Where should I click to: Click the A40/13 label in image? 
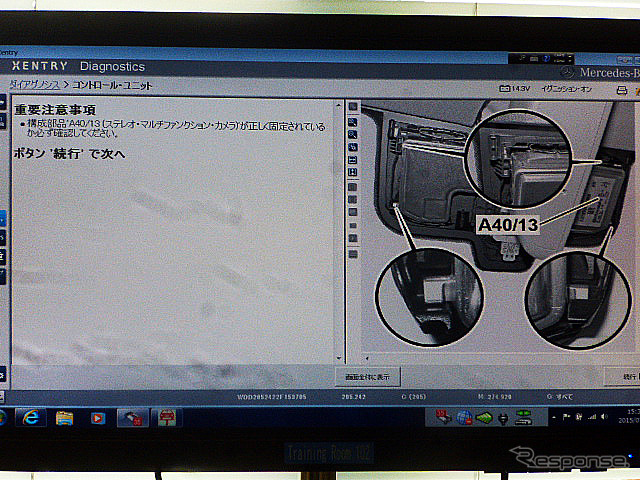[x=508, y=224]
